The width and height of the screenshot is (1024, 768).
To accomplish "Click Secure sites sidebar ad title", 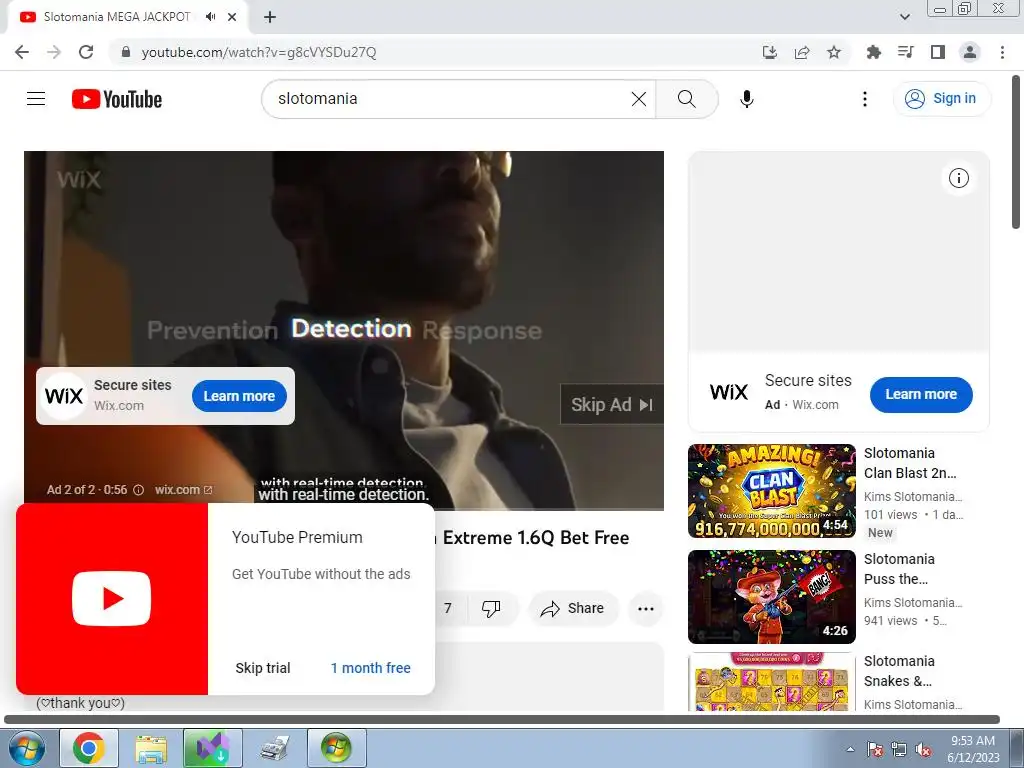I will click(808, 380).
